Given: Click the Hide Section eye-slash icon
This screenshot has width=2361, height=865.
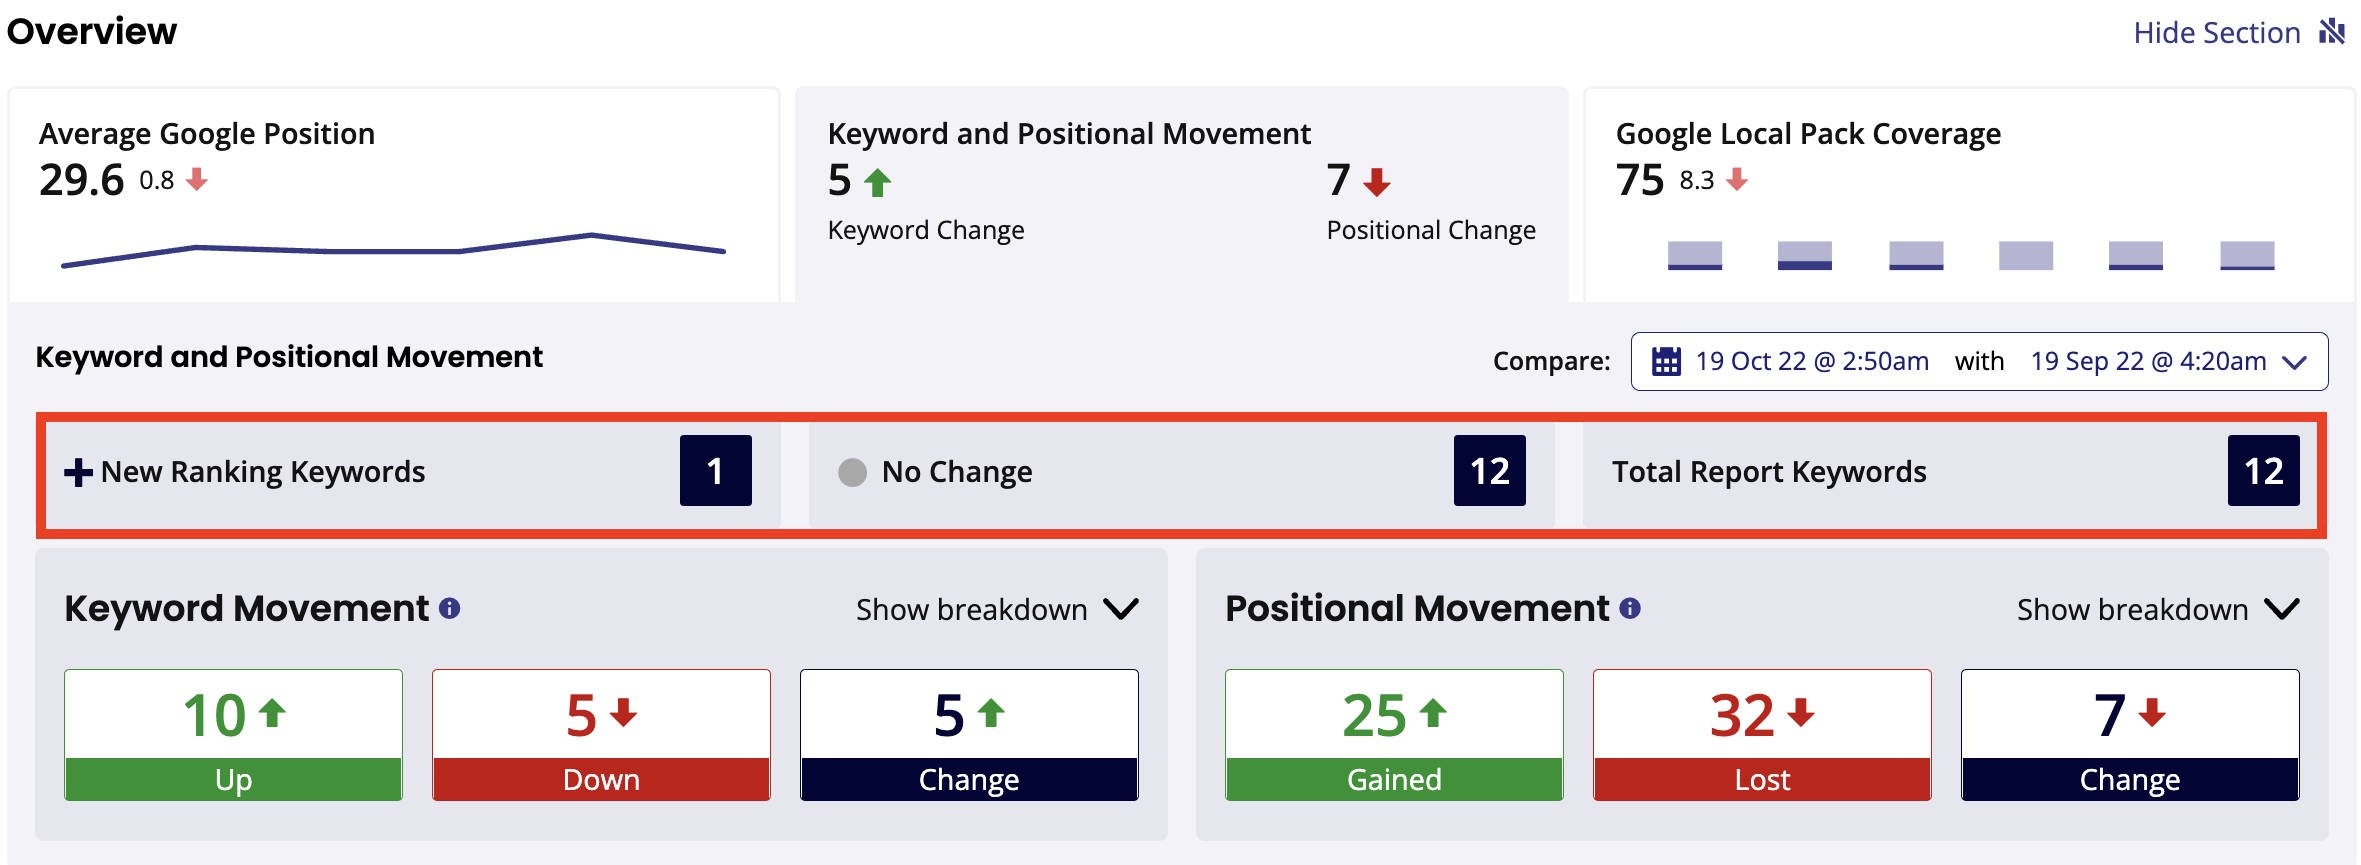Looking at the screenshot, I should pos(2332,32).
